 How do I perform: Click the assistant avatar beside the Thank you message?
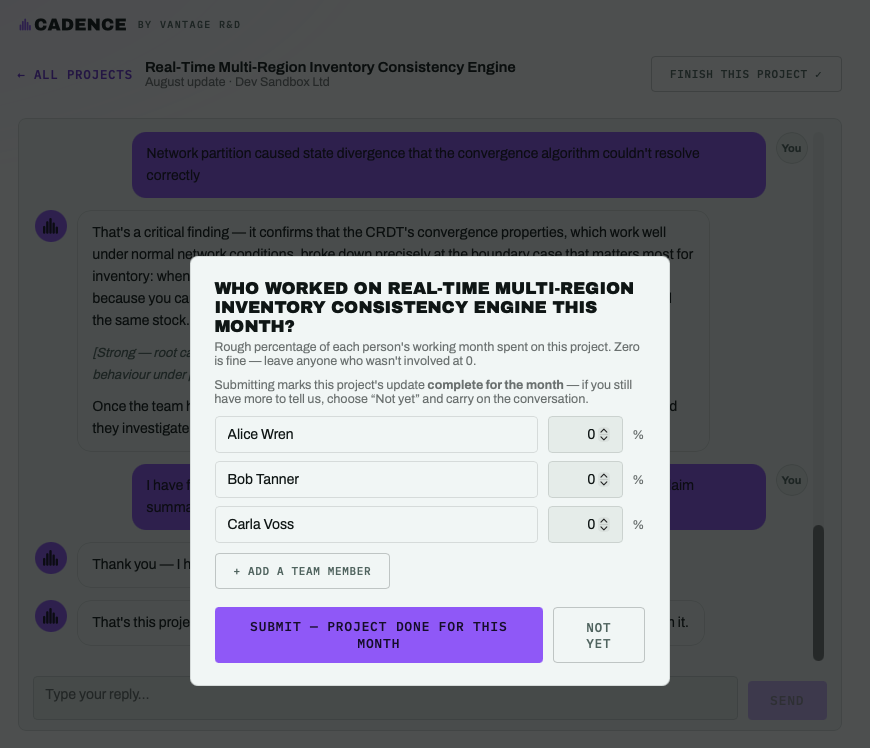(x=51, y=558)
